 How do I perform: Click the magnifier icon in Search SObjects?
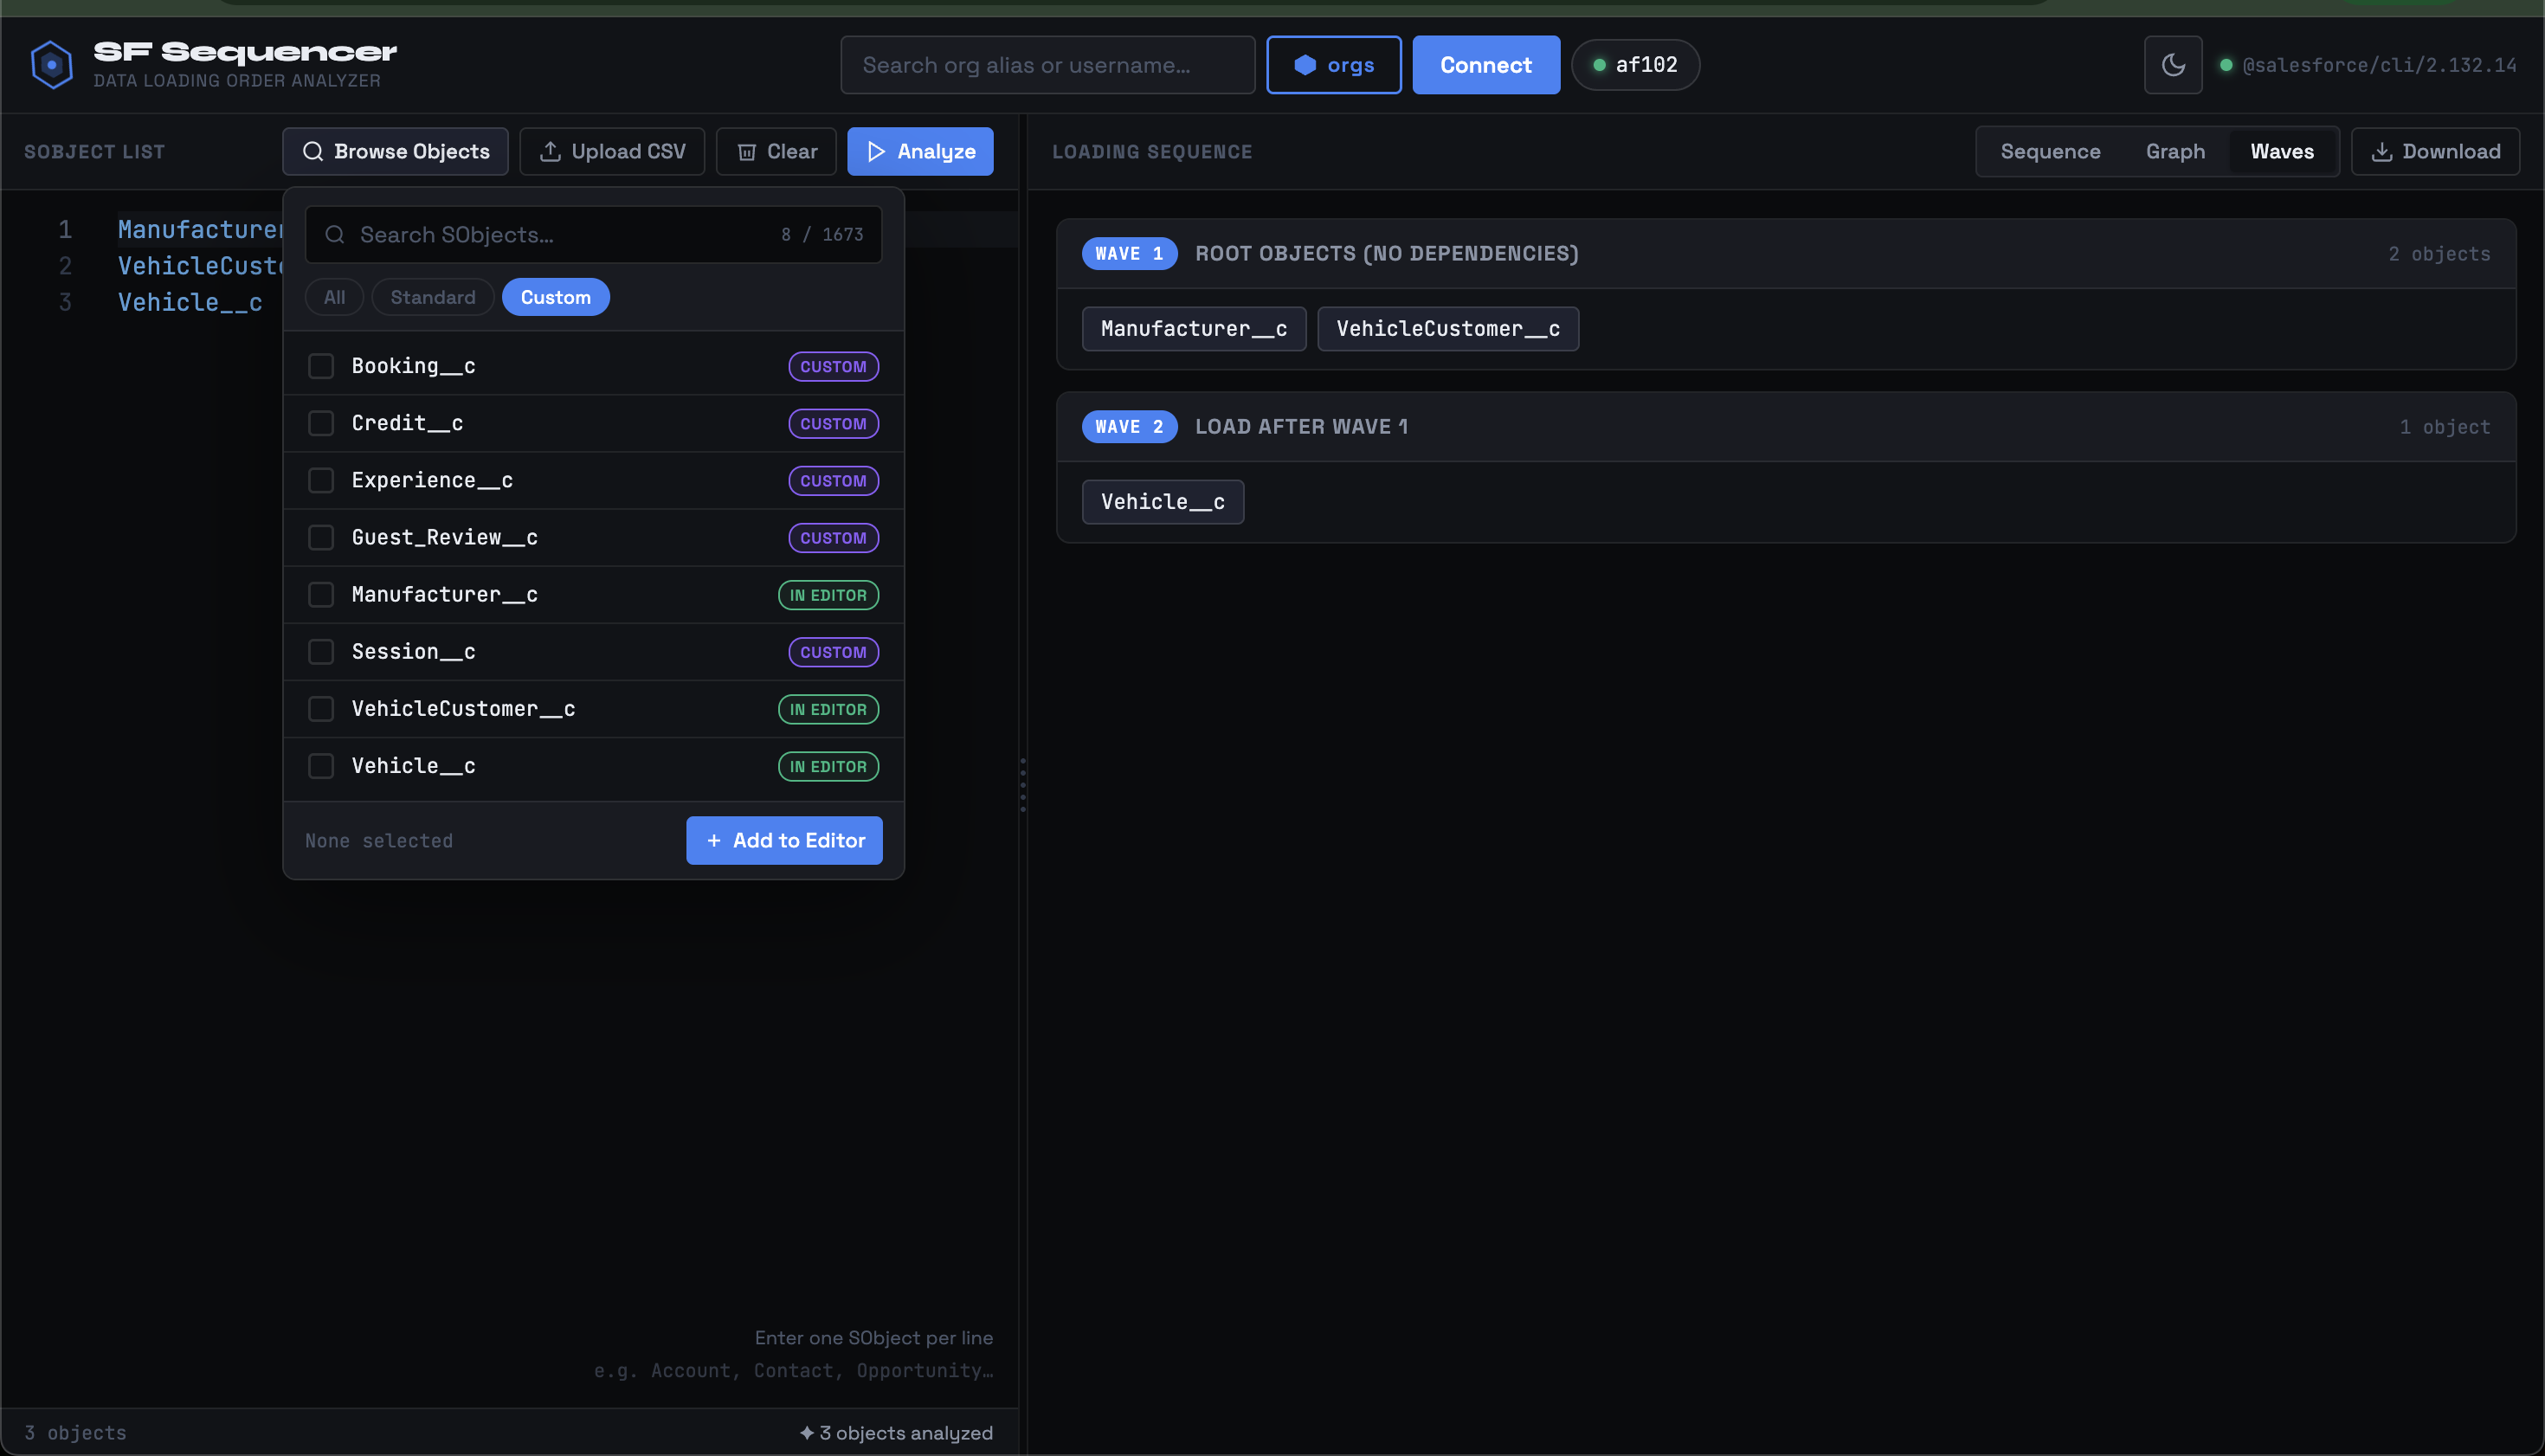coord(335,235)
